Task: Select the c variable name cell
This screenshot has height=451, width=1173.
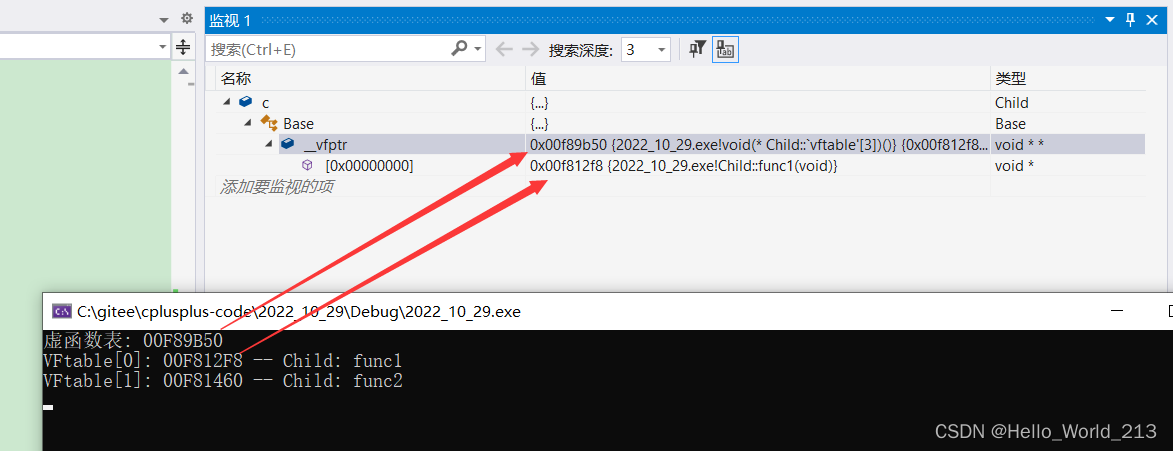Action: click(x=266, y=102)
